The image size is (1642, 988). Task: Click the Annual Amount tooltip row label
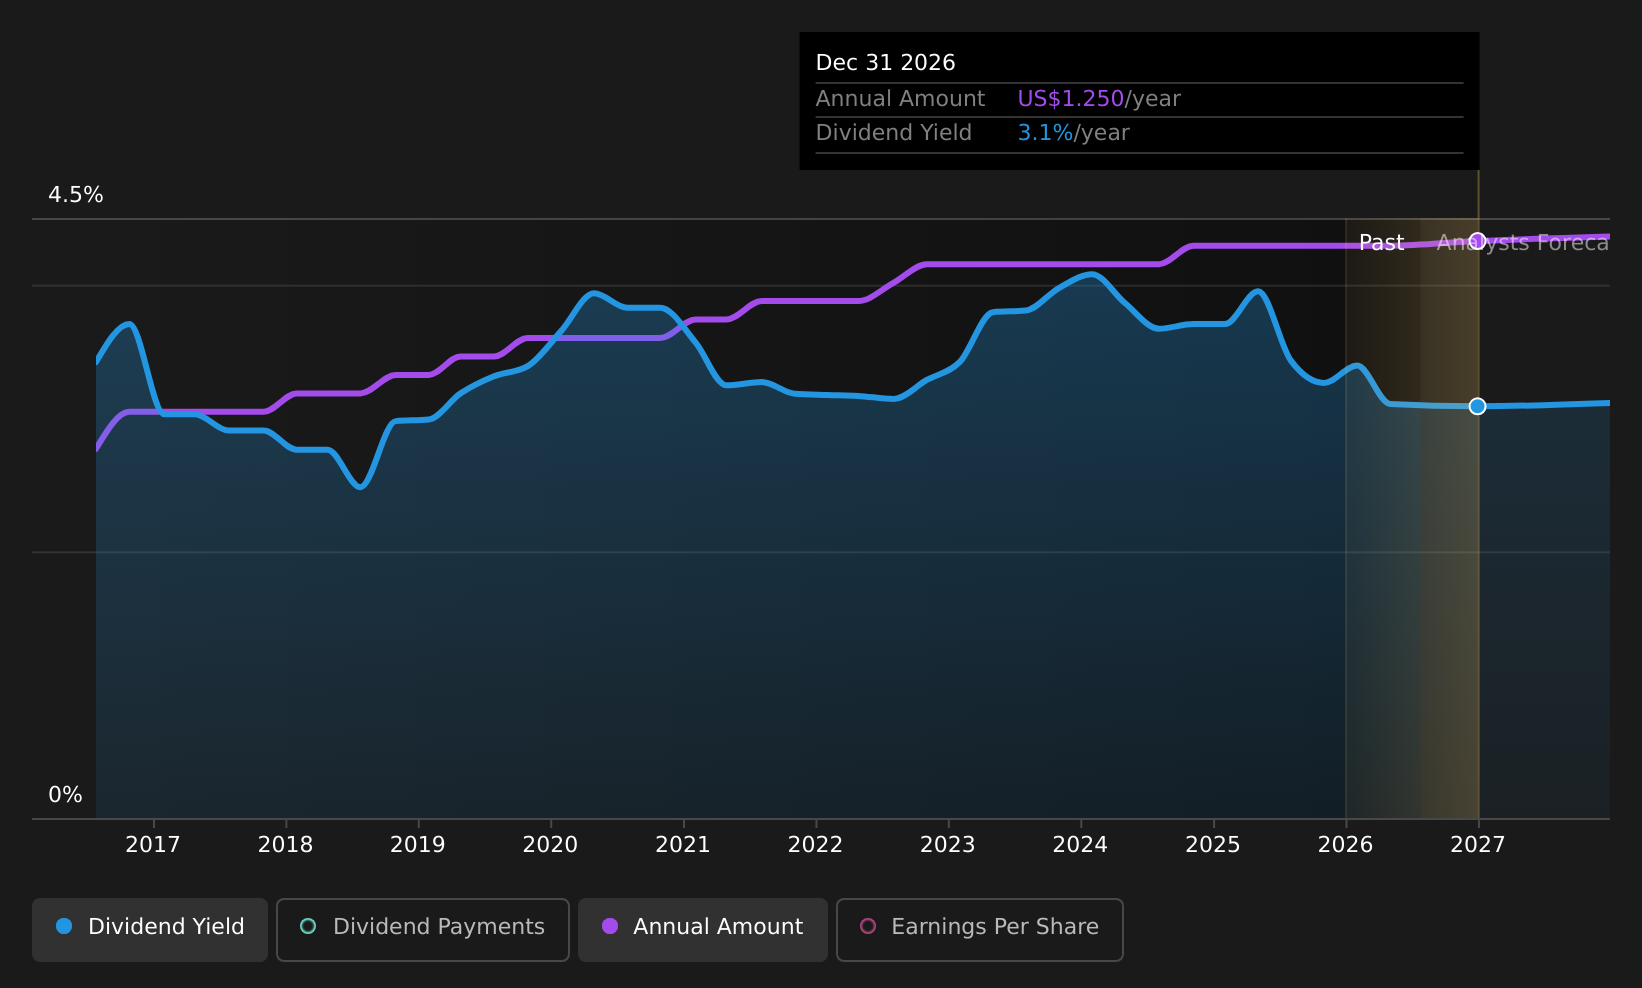pyautogui.click(x=901, y=99)
